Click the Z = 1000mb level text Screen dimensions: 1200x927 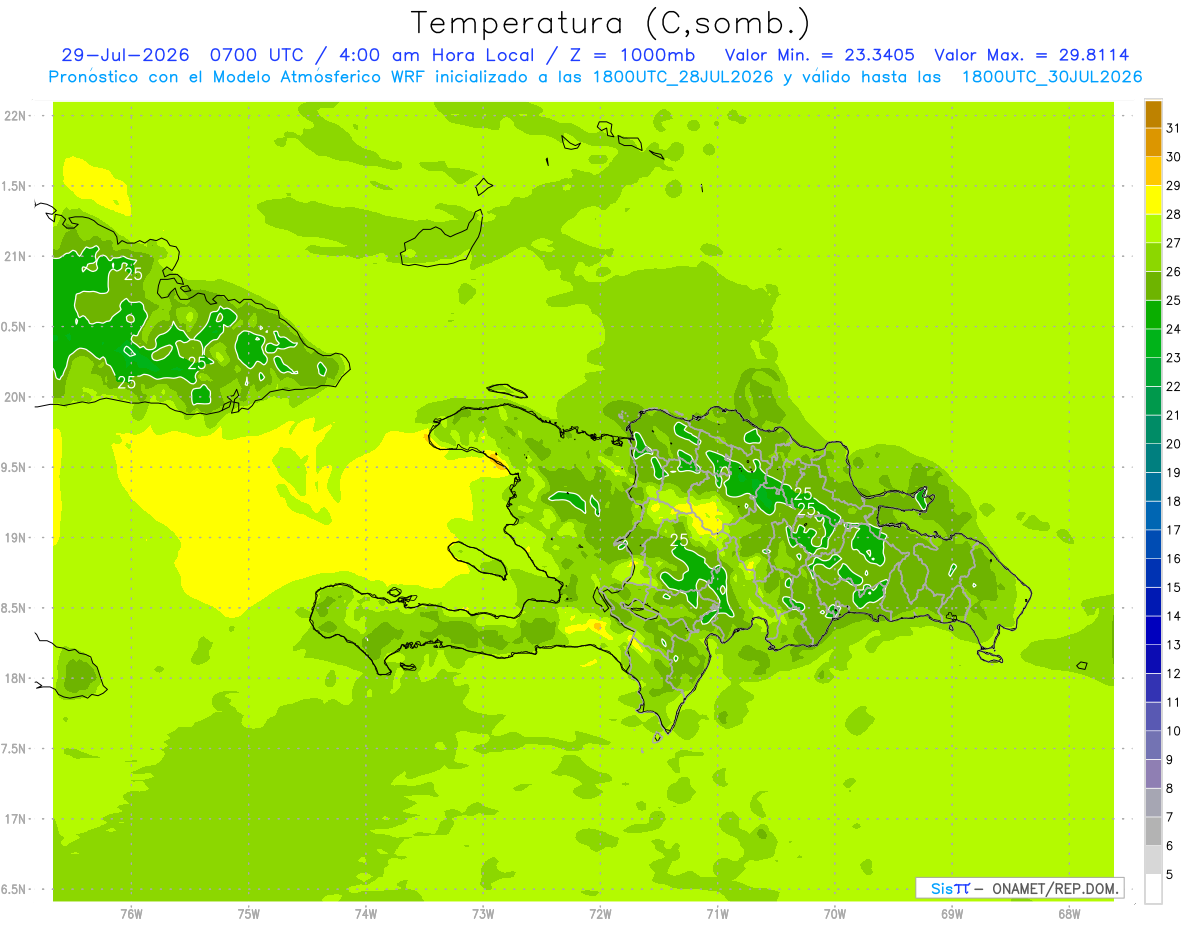640,55
